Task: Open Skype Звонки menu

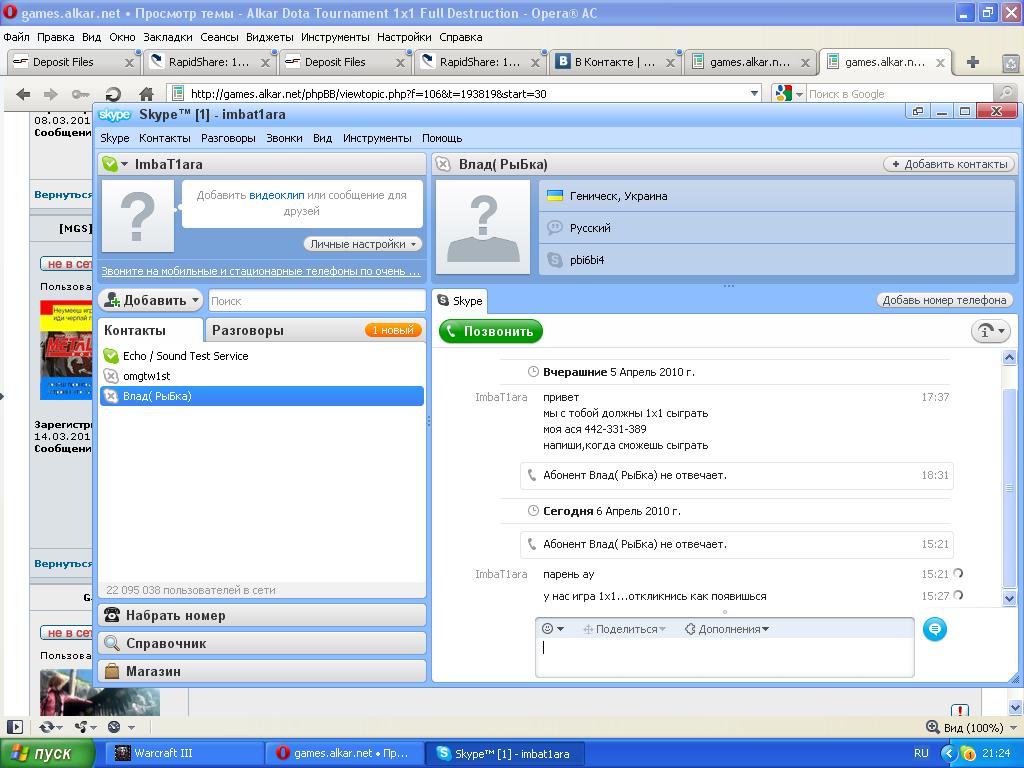Action: 284,138
